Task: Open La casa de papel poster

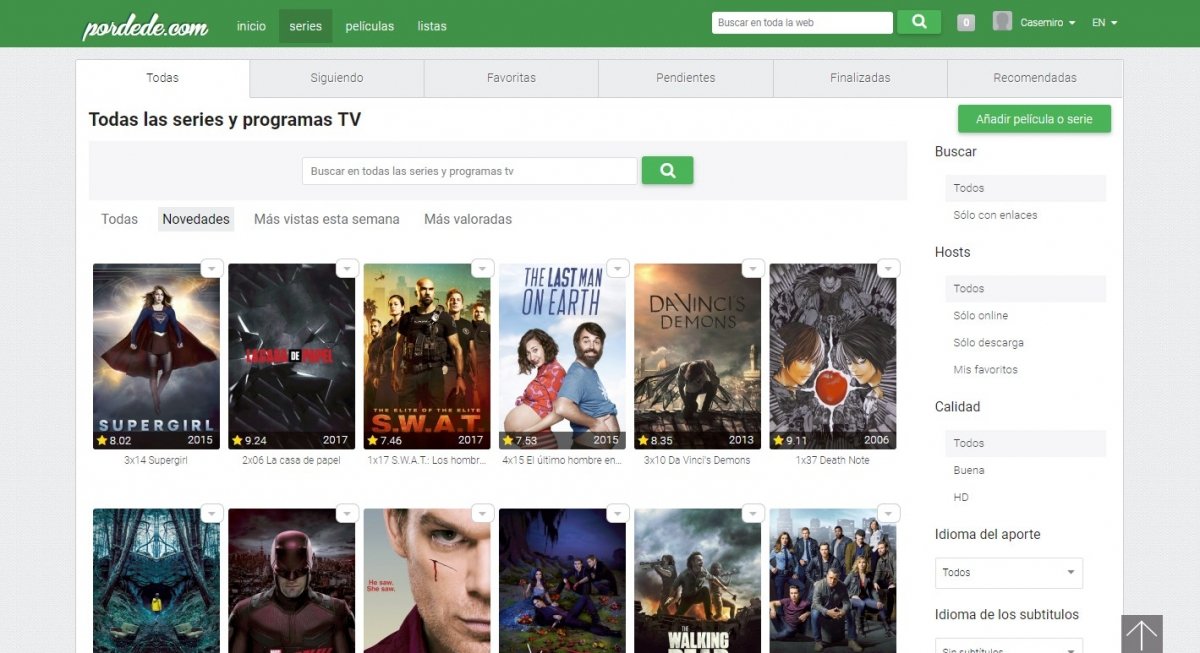Action: click(291, 356)
